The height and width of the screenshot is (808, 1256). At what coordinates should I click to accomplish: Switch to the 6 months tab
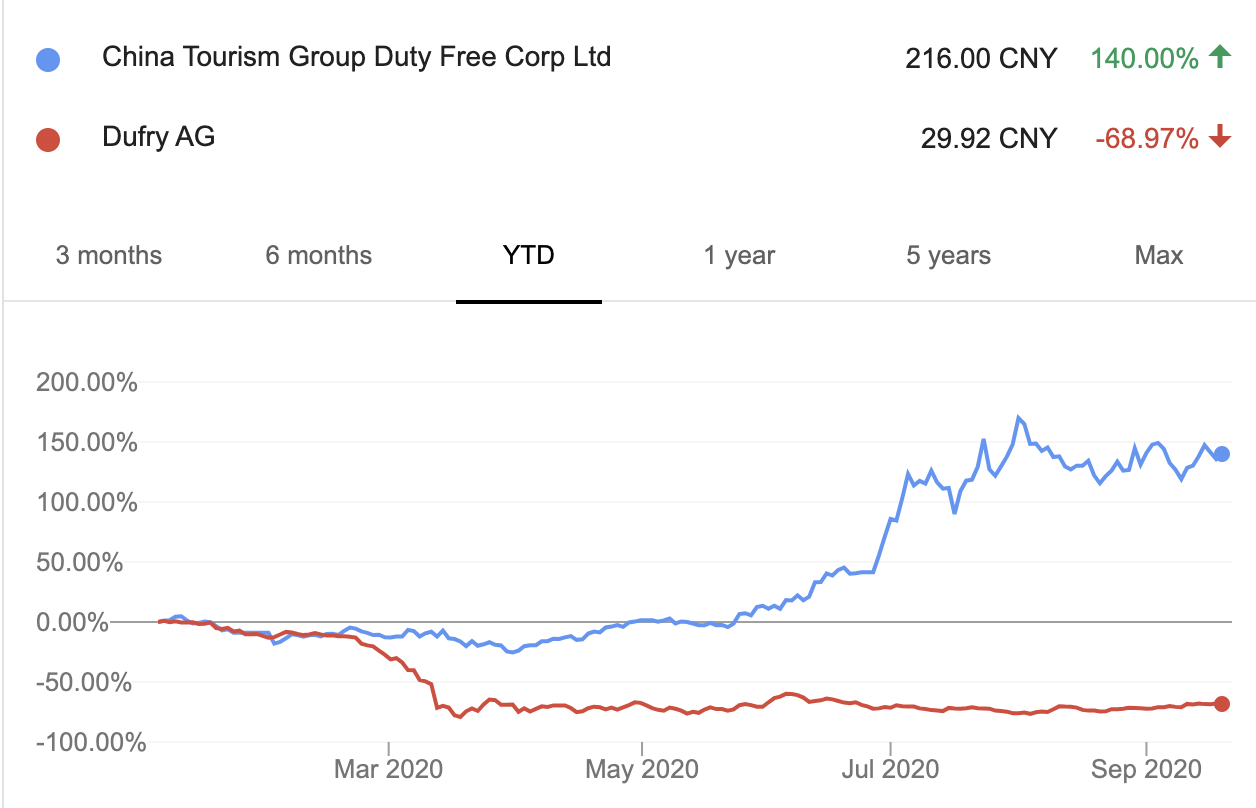click(318, 255)
